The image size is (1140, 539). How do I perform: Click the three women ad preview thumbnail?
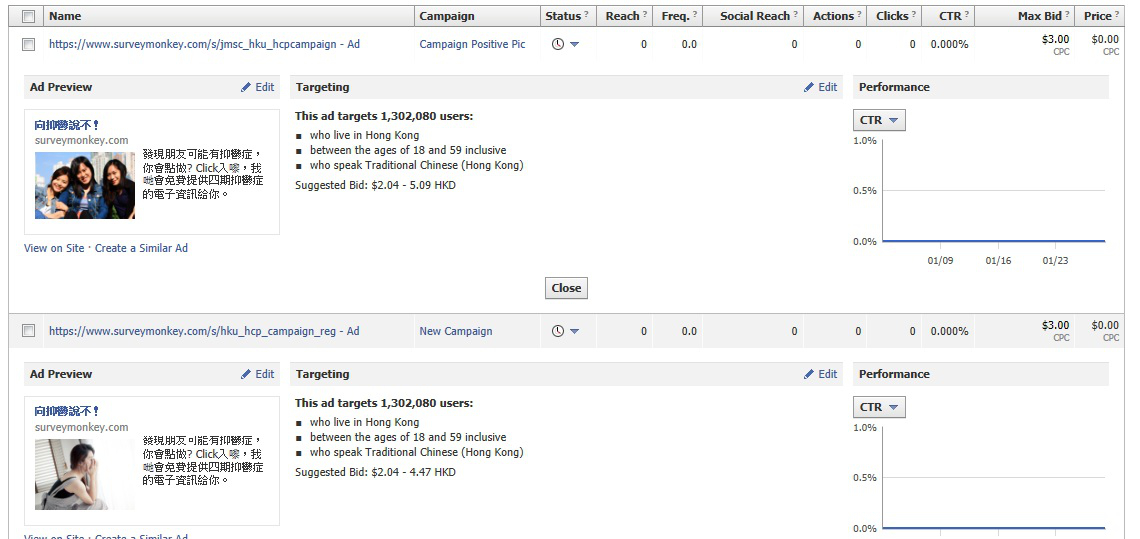[x=85, y=185]
